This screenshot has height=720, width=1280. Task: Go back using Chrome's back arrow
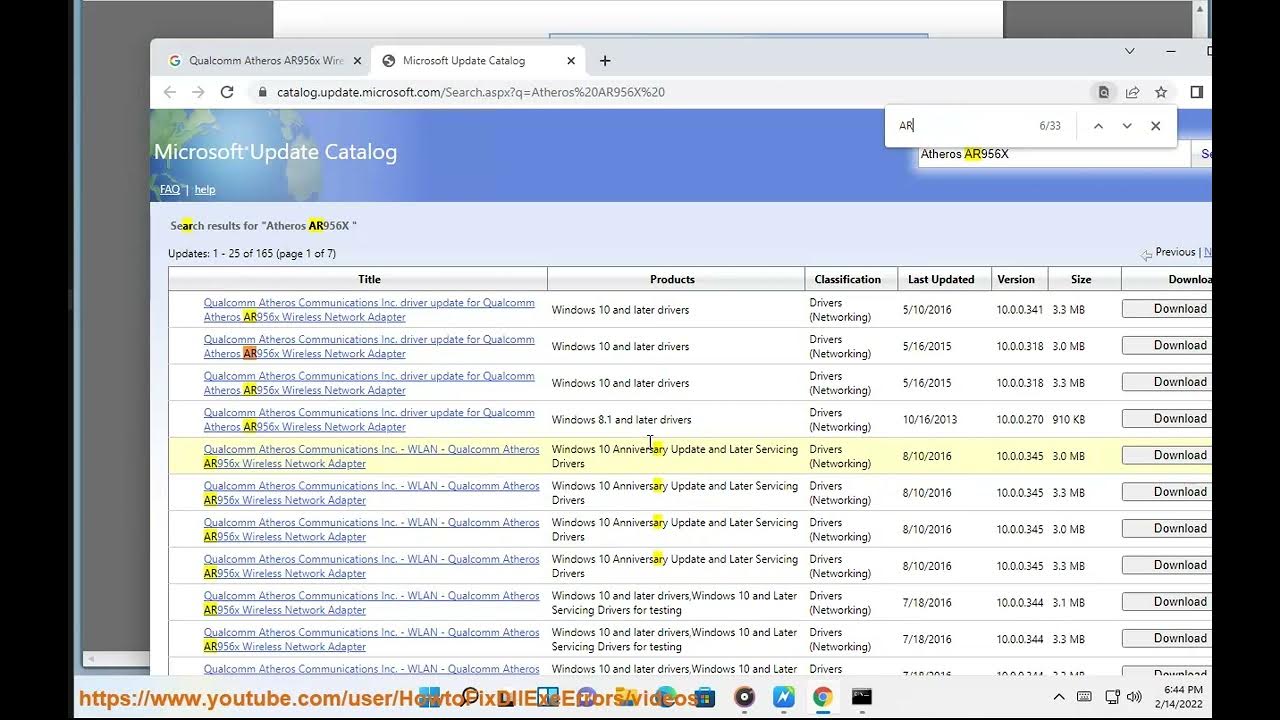(170, 92)
